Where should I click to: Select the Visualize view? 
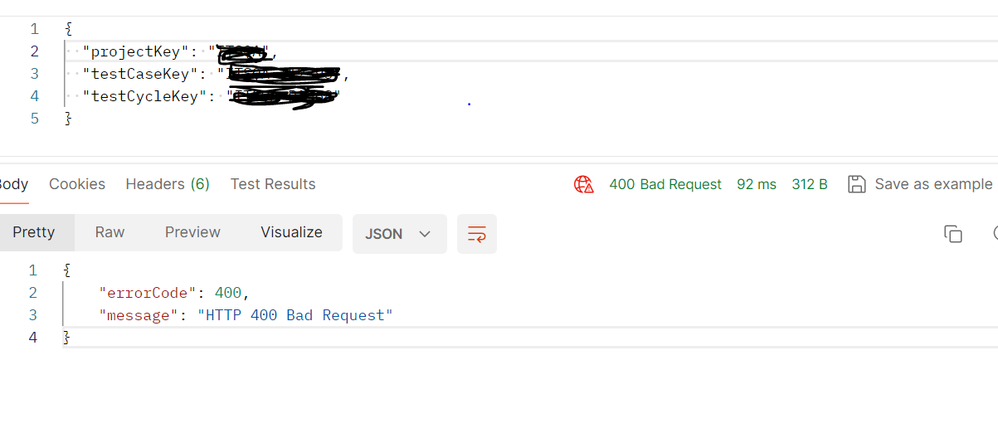tap(292, 232)
